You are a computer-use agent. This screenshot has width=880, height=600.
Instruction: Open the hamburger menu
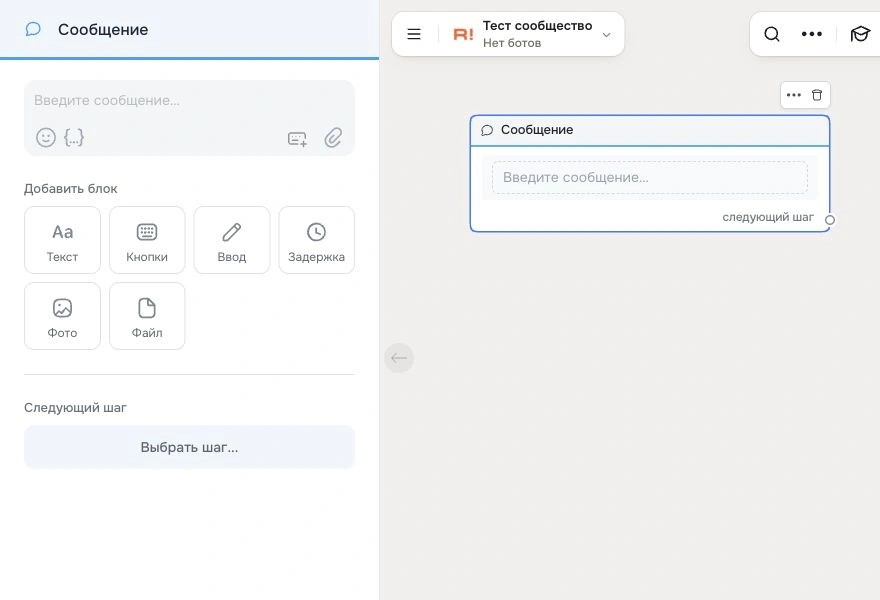click(x=414, y=34)
